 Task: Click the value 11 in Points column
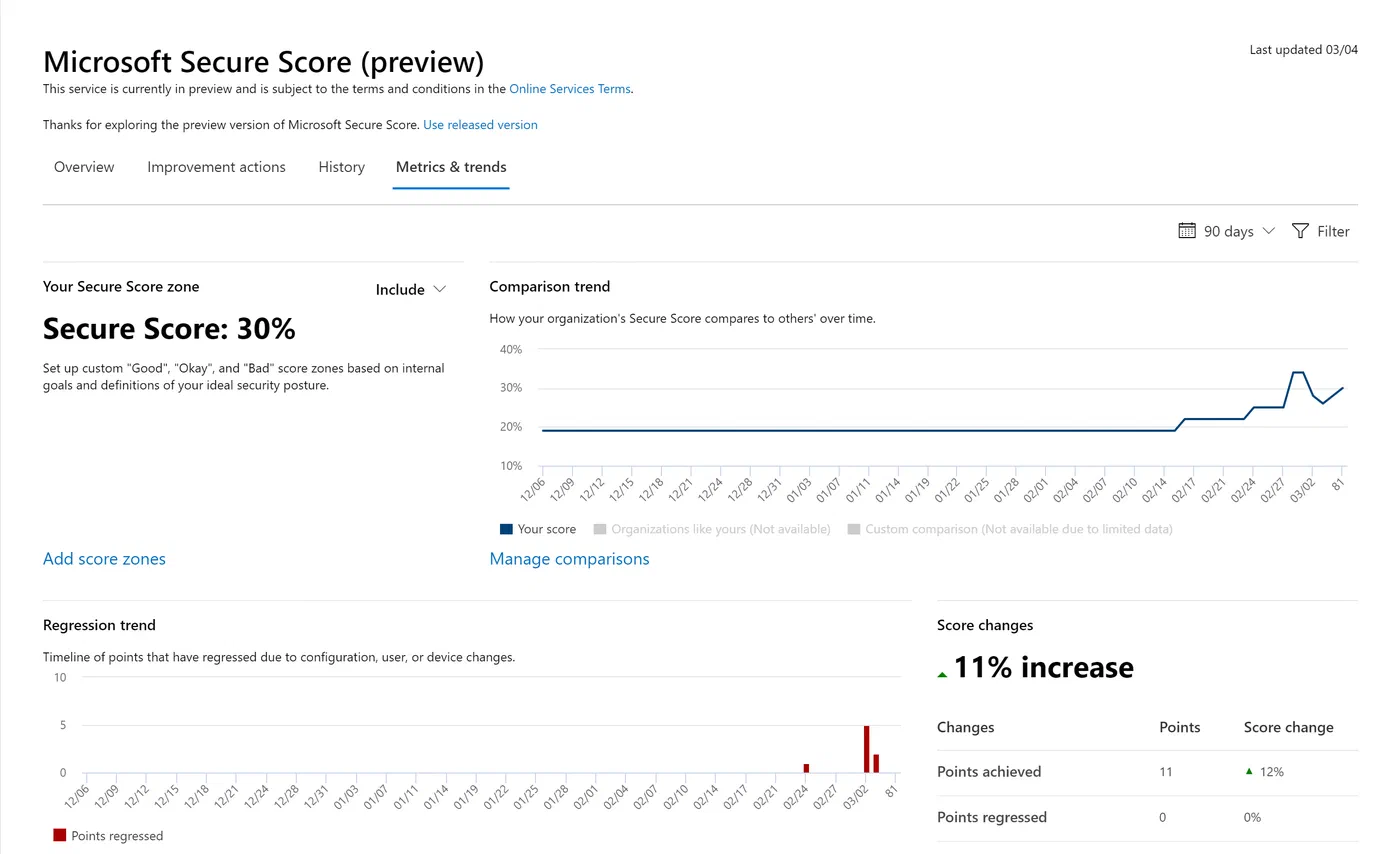[1165, 772]
